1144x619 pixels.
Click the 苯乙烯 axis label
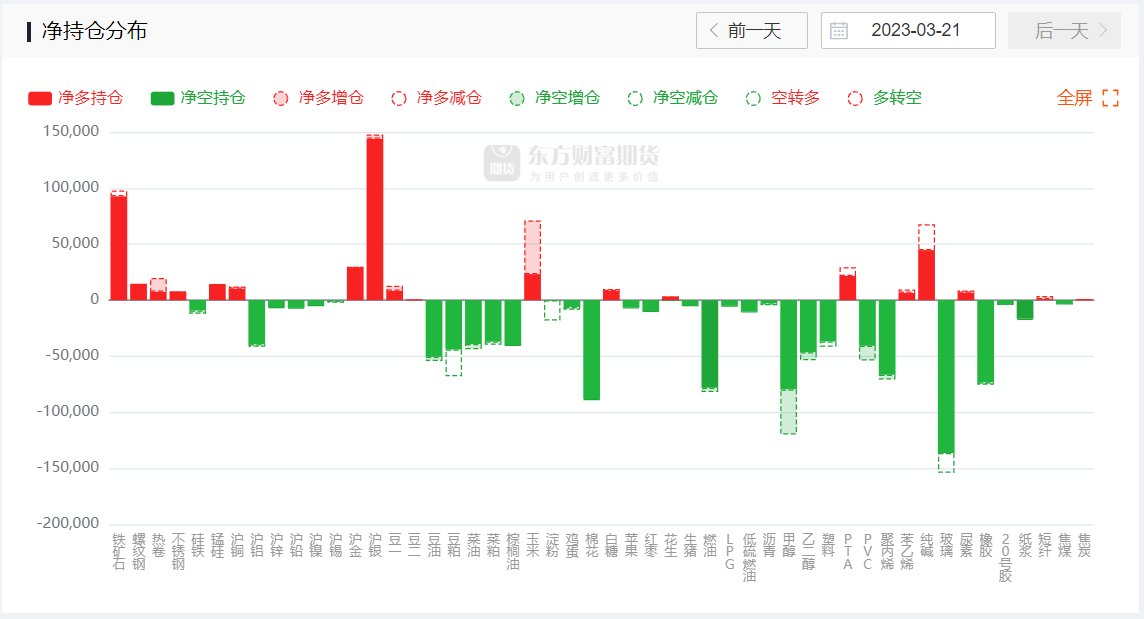[906, 552]
